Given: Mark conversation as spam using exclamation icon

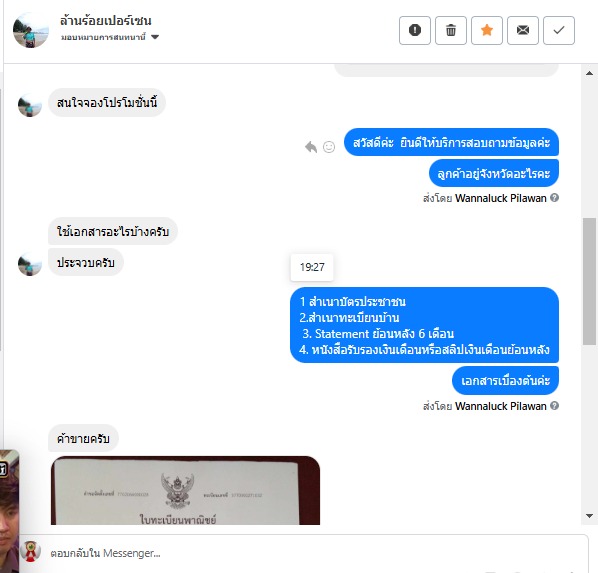Looking at the screenshot, I should 415,30.
